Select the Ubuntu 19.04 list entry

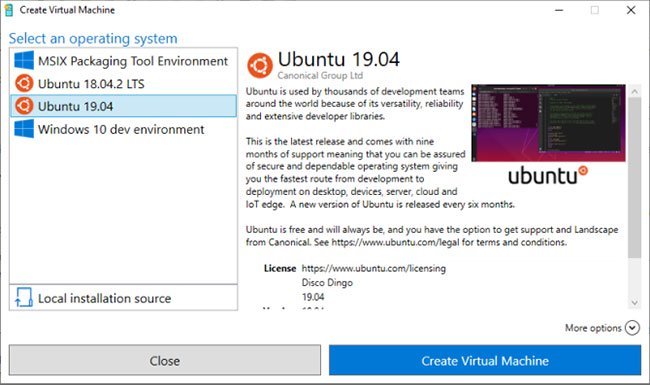coord(124,106)
